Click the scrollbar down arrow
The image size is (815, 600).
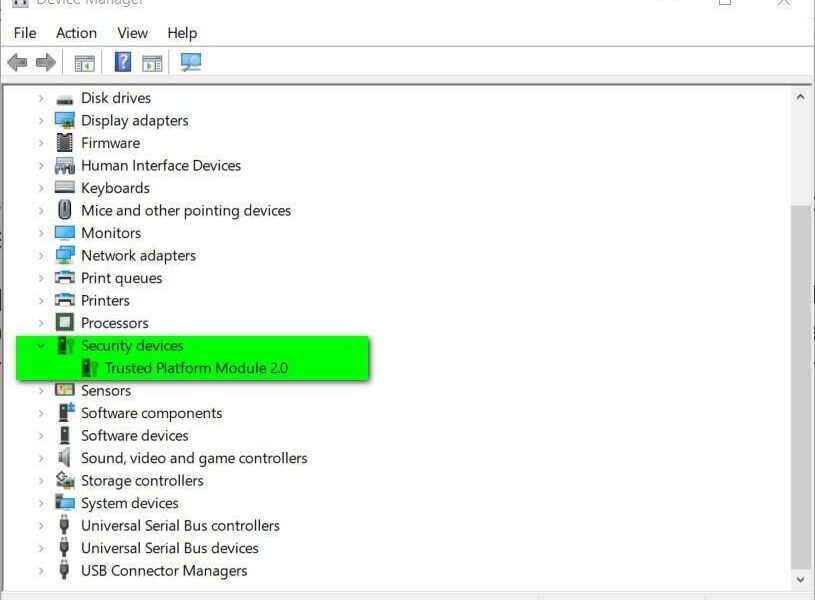tap(801, 579)
